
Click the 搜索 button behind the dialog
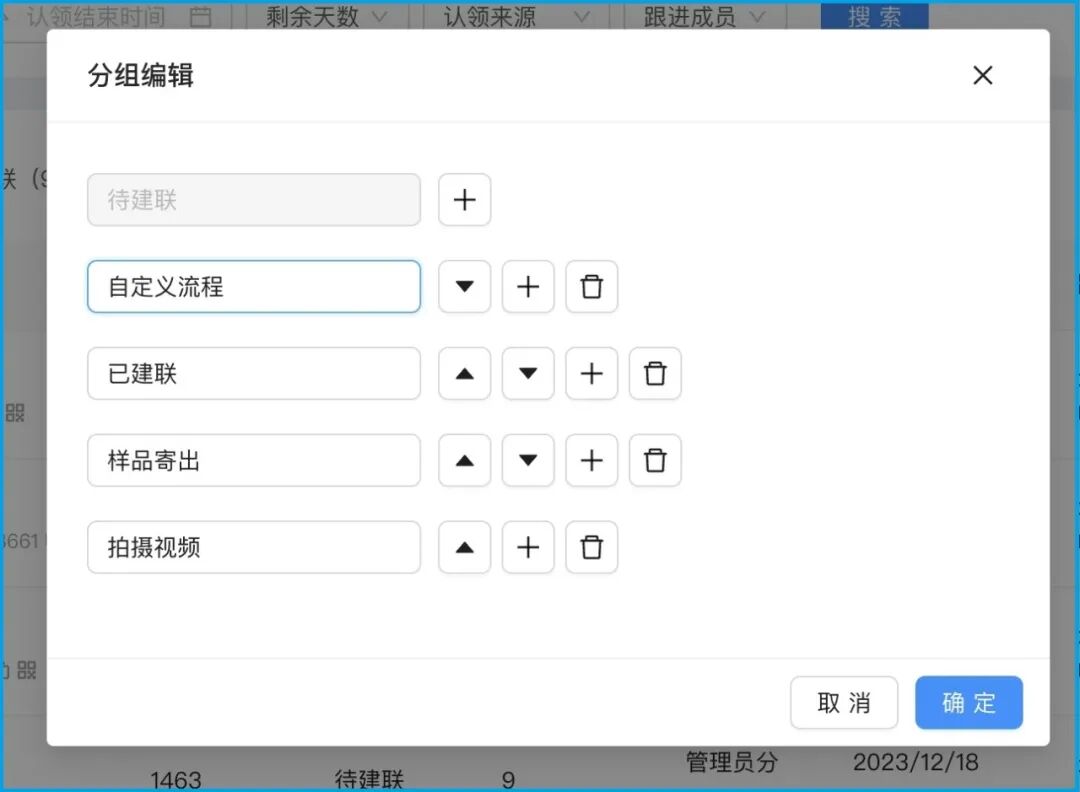[x=874, y=16]
